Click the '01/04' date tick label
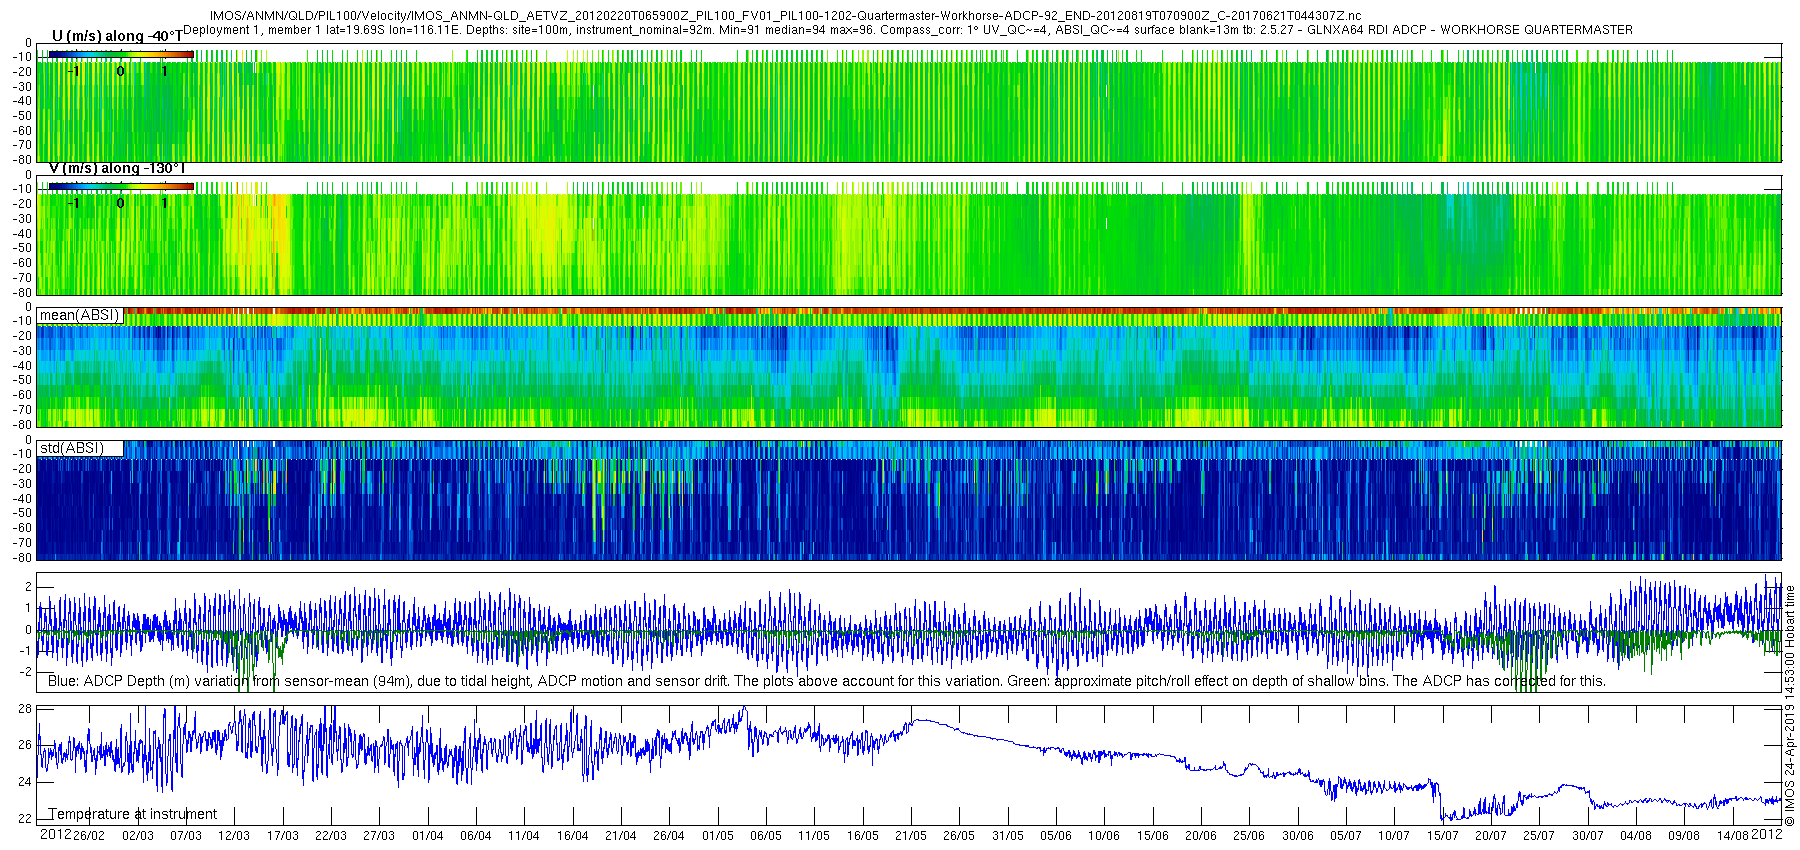This screenshot has height=850, width=1800. (428, 836)
